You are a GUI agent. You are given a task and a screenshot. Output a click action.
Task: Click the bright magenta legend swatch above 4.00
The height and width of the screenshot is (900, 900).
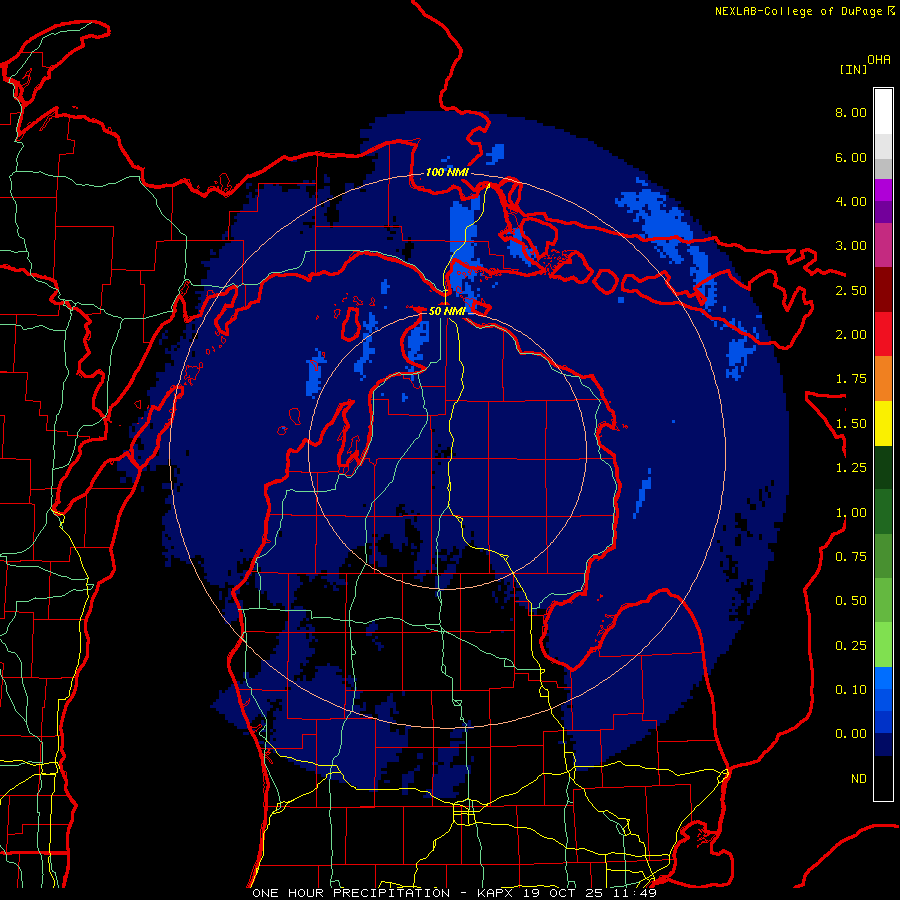pos(883,190)
